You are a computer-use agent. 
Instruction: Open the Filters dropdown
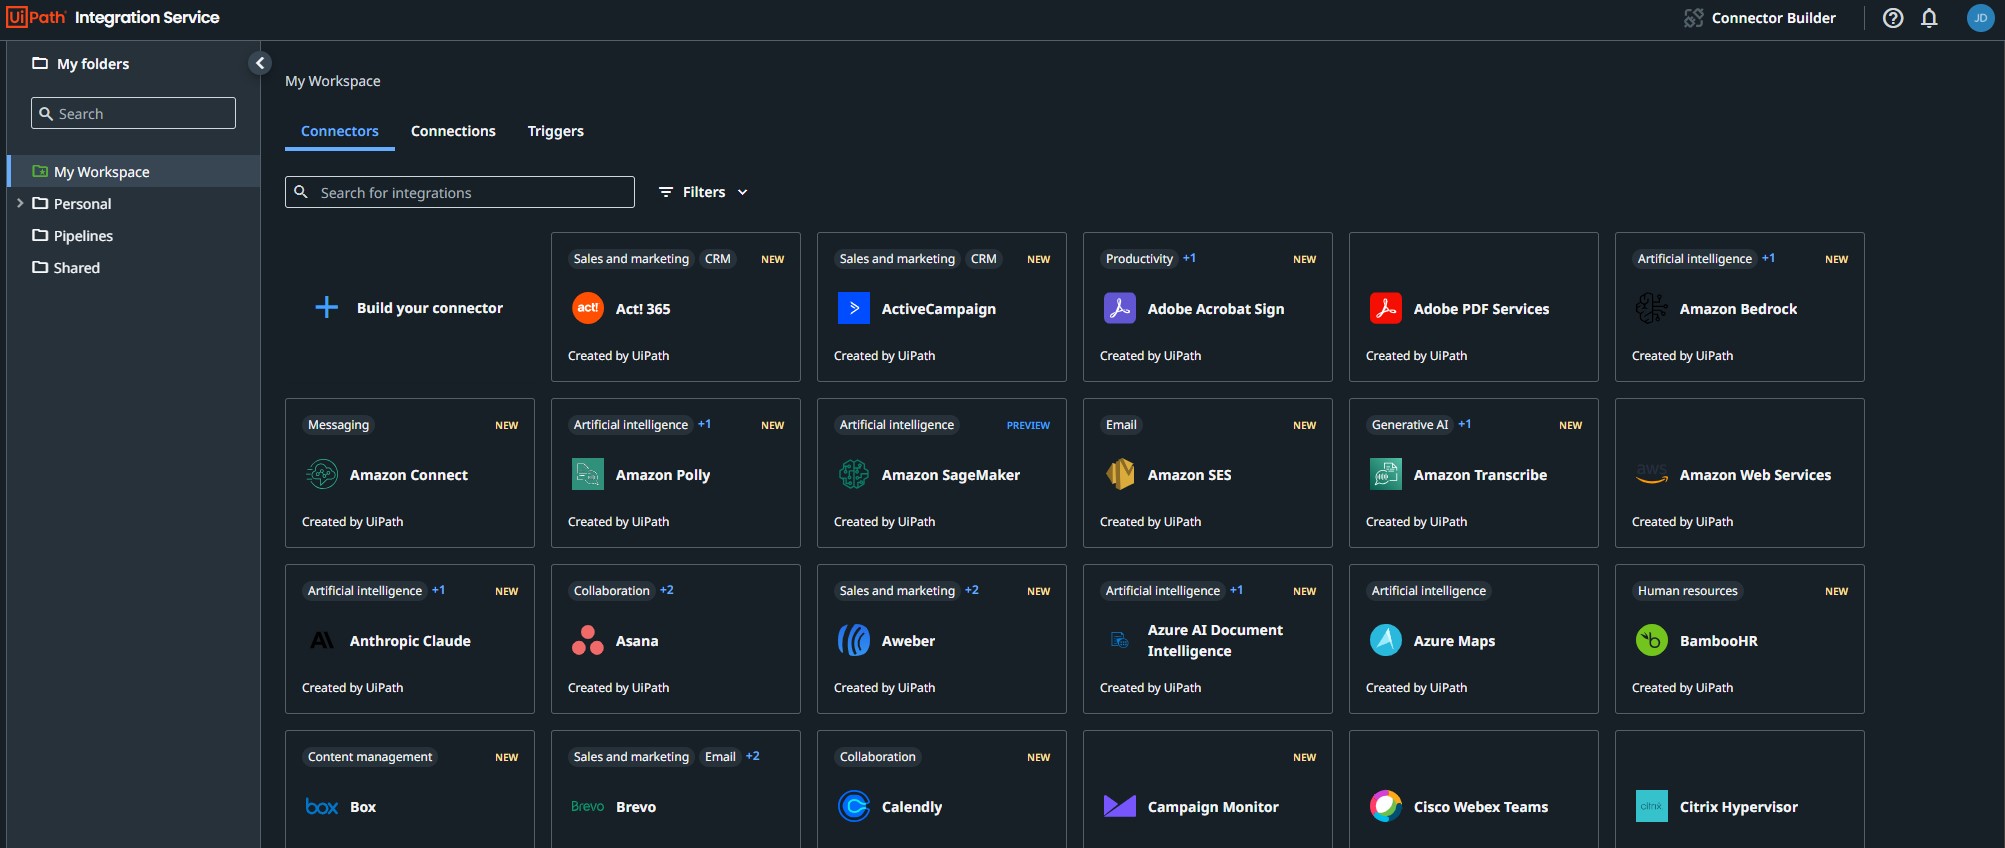coord(703,192)
